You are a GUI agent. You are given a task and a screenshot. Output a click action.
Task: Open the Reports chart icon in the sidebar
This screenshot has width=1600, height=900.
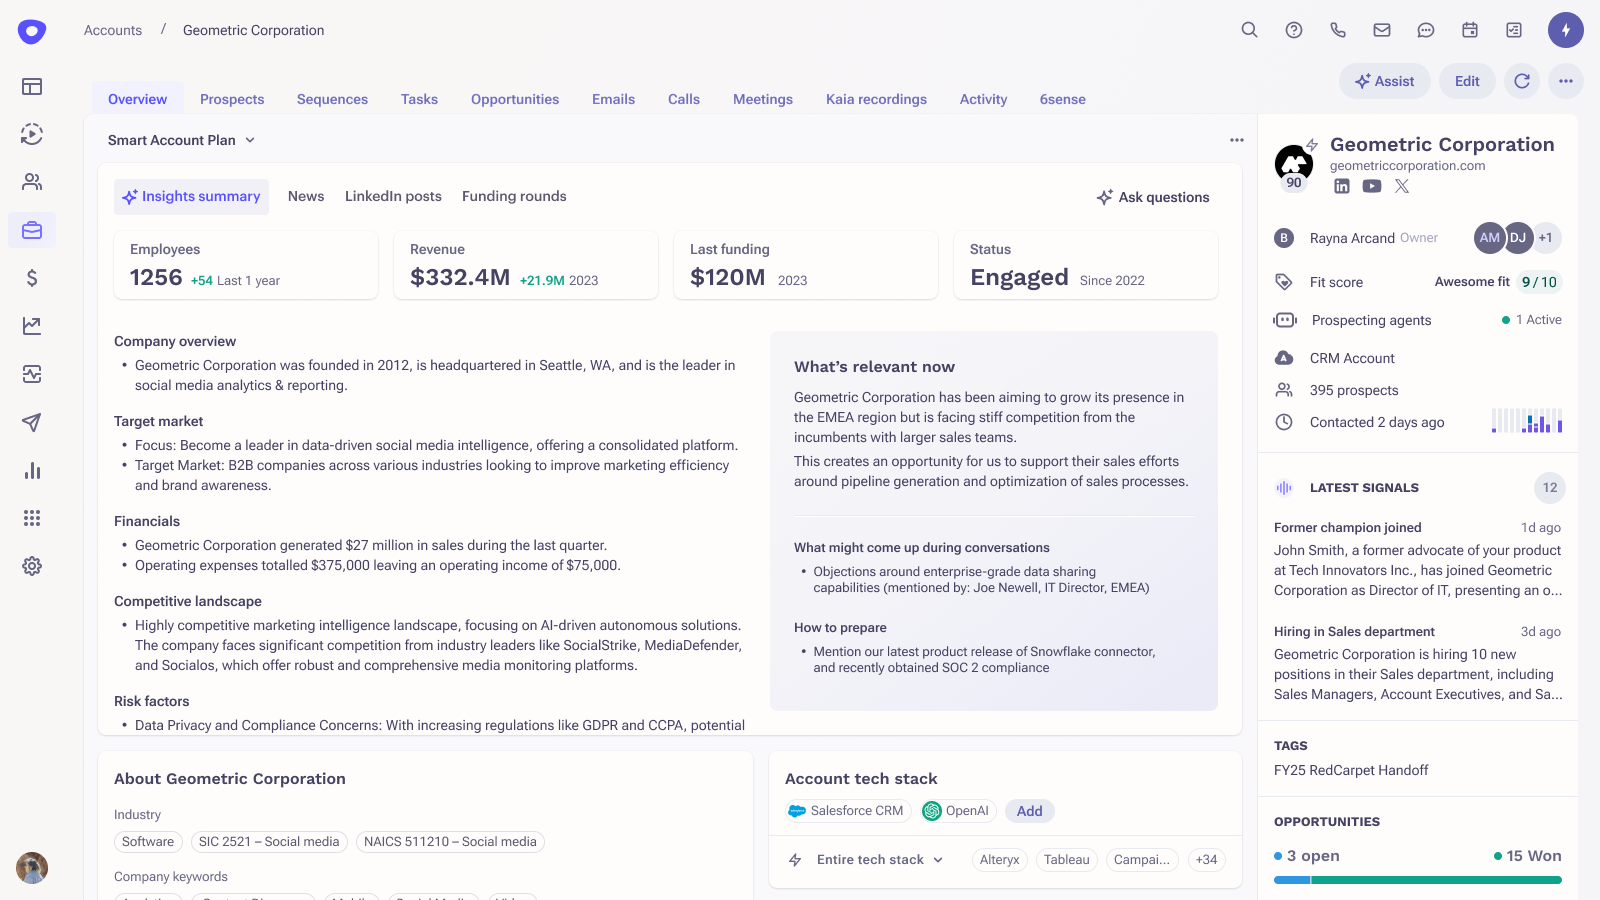[x=33, y=470]
